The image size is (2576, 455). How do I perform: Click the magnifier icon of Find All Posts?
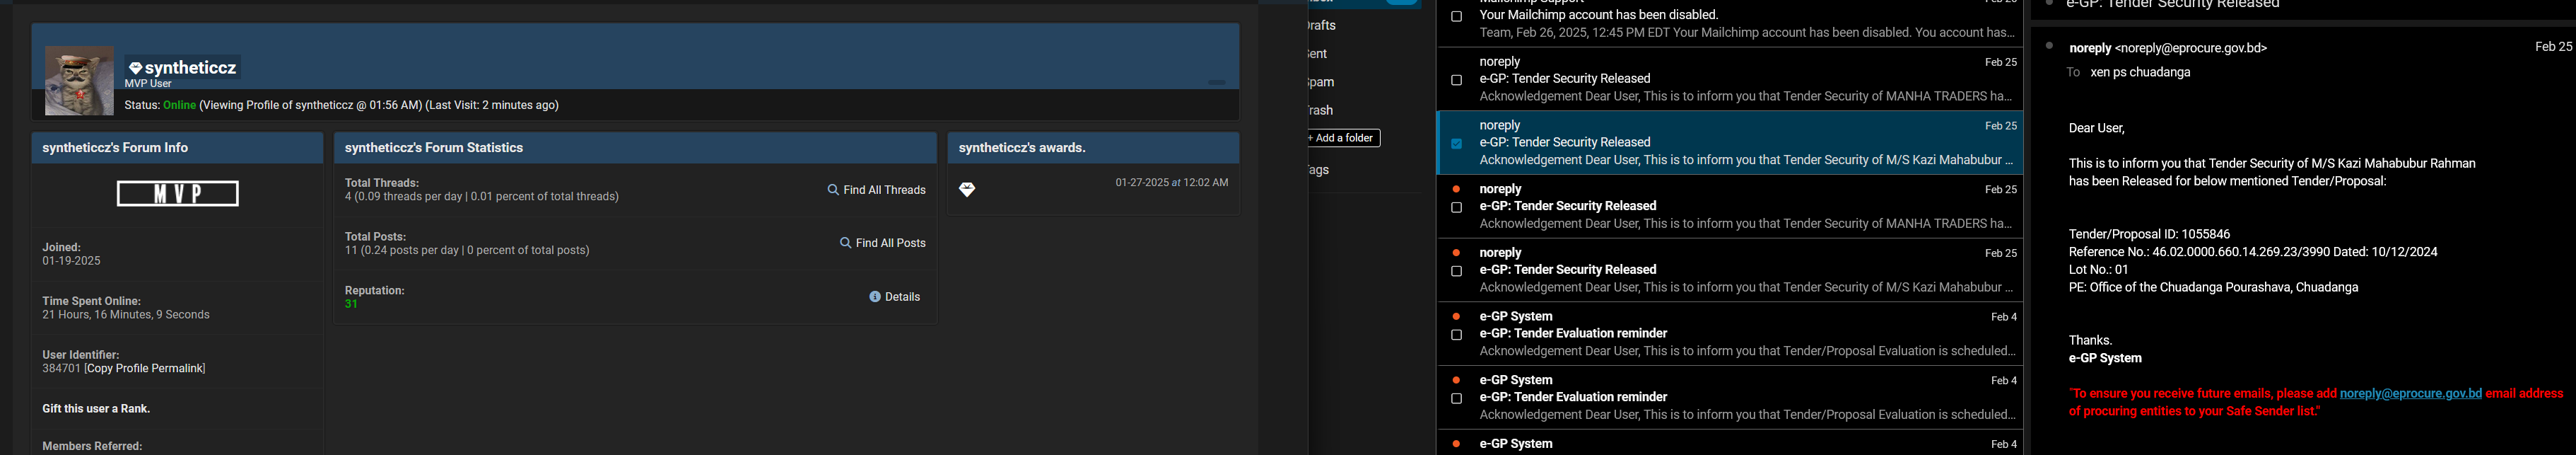[x=845, y=243]
